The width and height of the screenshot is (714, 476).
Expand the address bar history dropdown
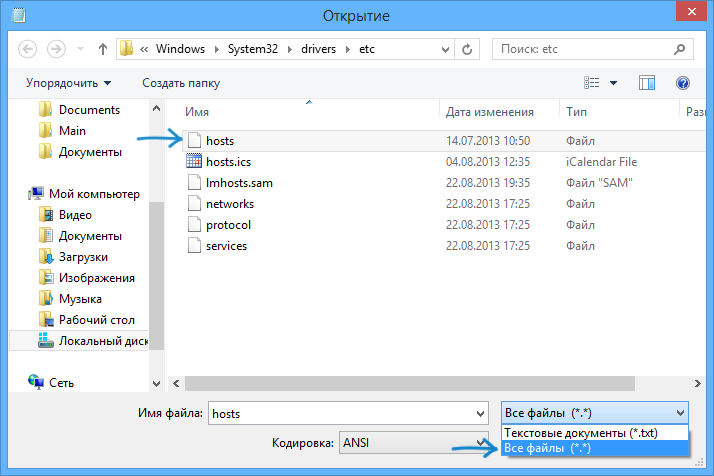tap(445, 49)
